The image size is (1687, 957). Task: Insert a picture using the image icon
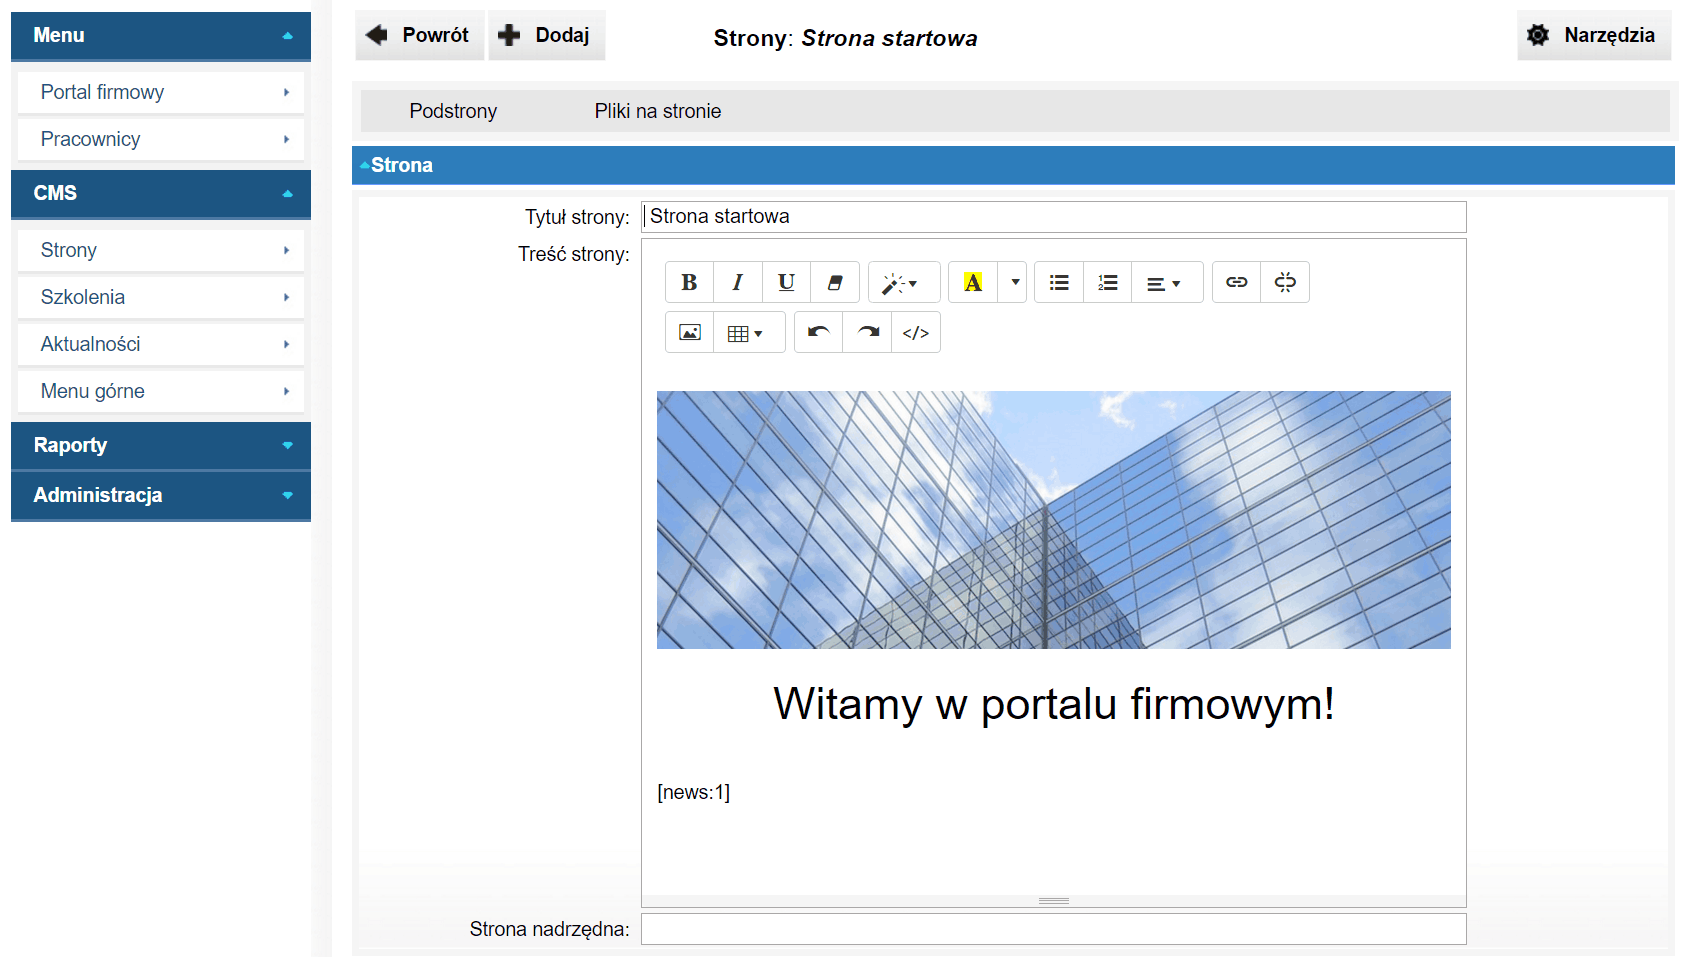pos(690,333)
